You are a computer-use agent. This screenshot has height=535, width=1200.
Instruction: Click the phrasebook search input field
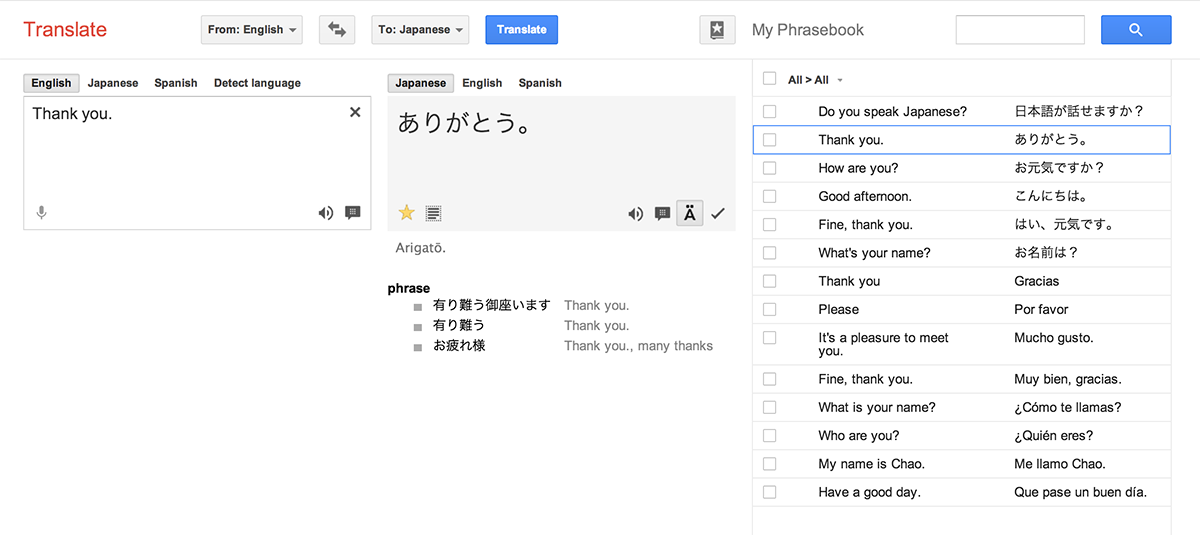point(1020,30)
